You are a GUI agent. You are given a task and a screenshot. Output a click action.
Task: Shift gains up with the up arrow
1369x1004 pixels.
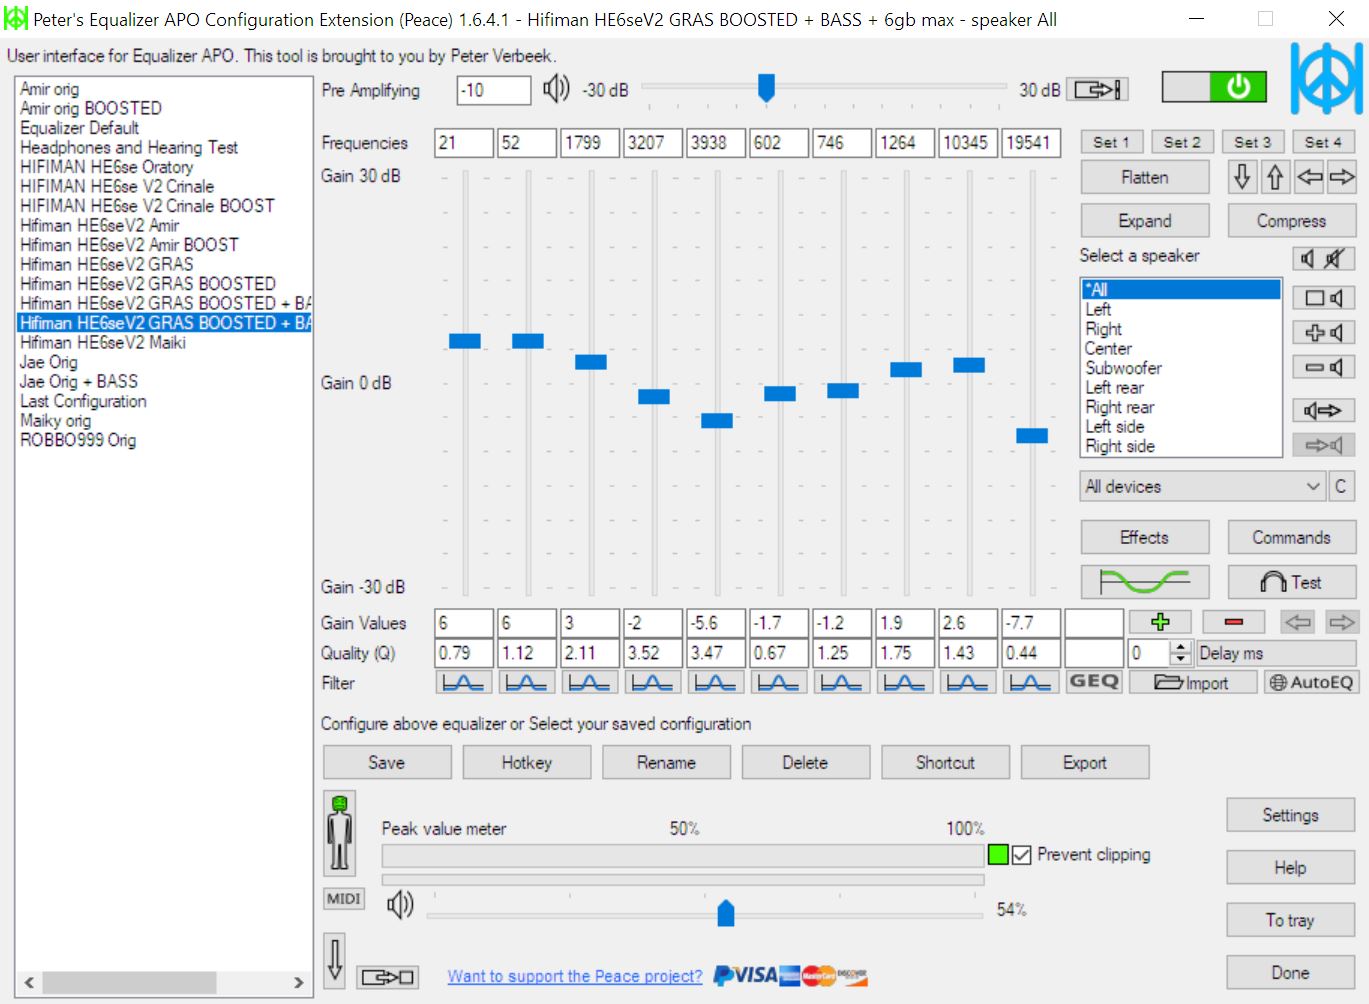[x=1275, y=178]
